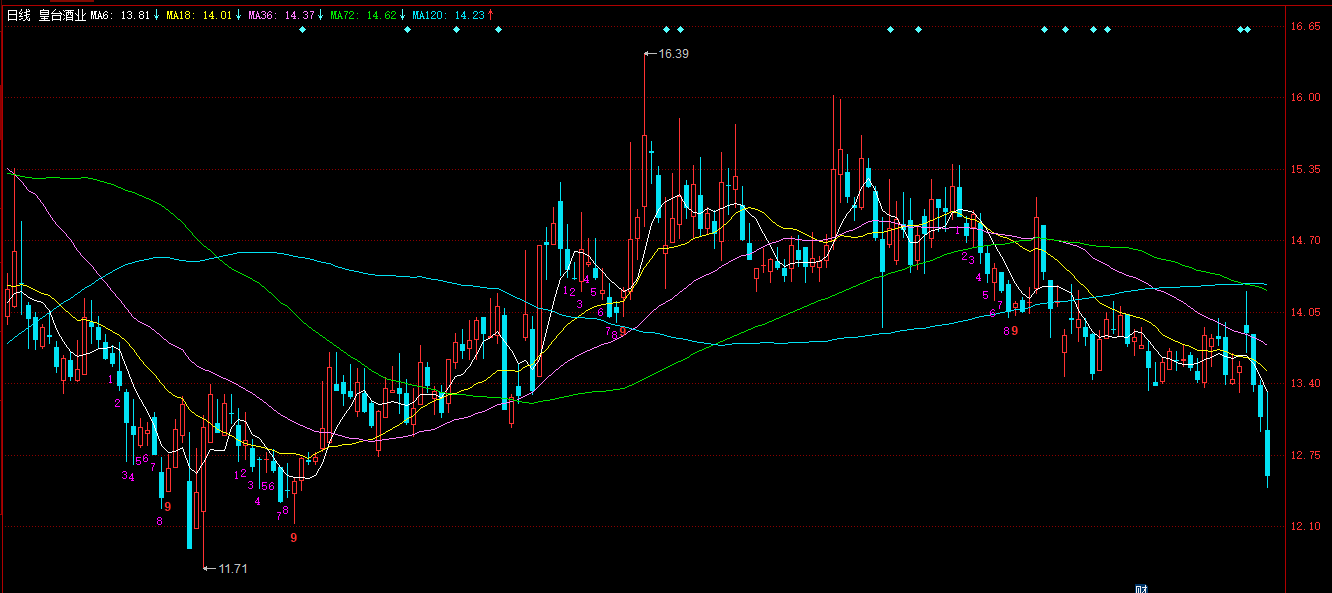Click the 皇台酒业 stock name
The width and height of the screenshot is (1332, 593).
coord(62,16)
